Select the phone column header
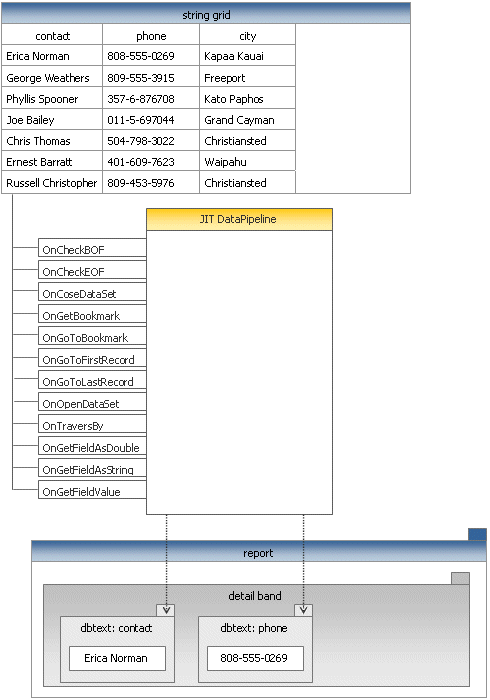Screen dimensions: 490x700 (x=151, y=35)
